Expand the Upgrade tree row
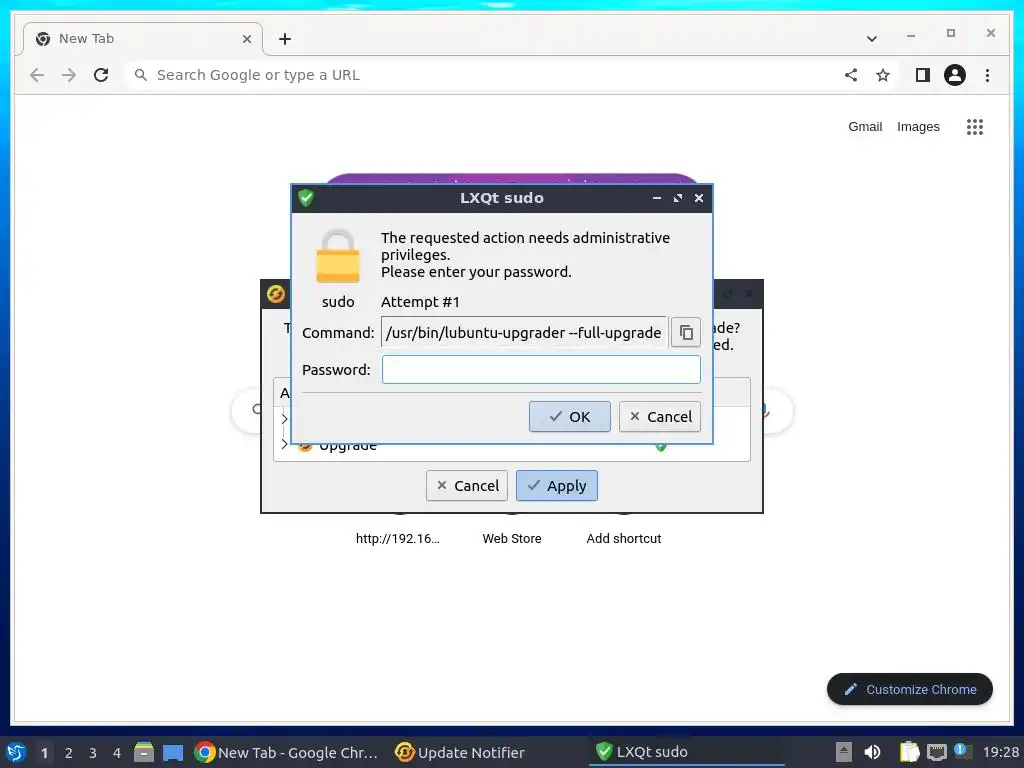The width and height of the screenshot is (1024, 768). coord(284,445)
